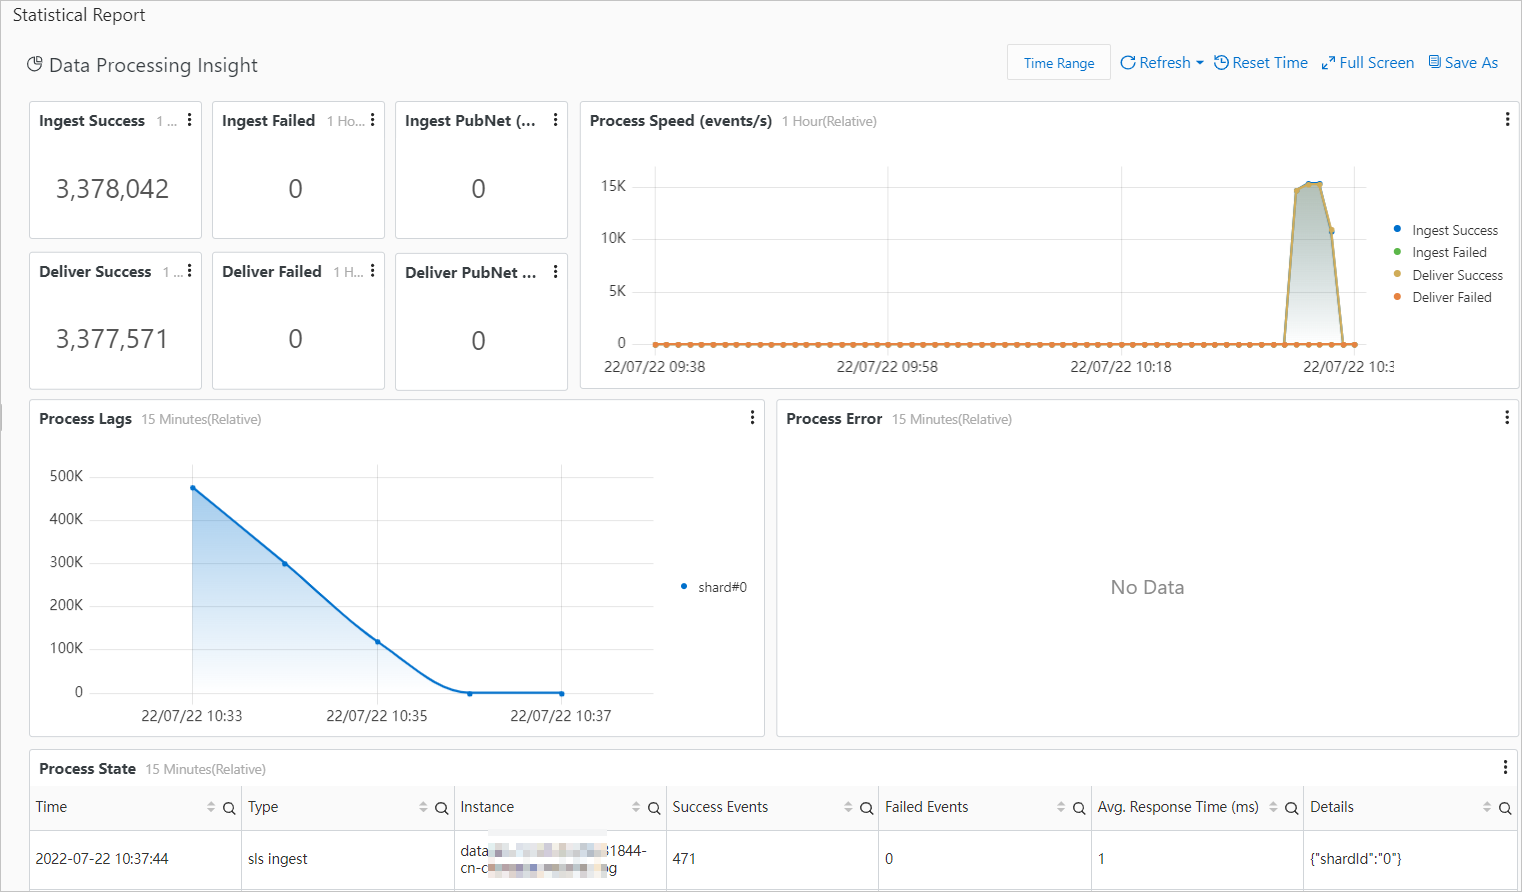Sort the table by Details
The image size is (1522, 892).
click(x=1487, y=807)
